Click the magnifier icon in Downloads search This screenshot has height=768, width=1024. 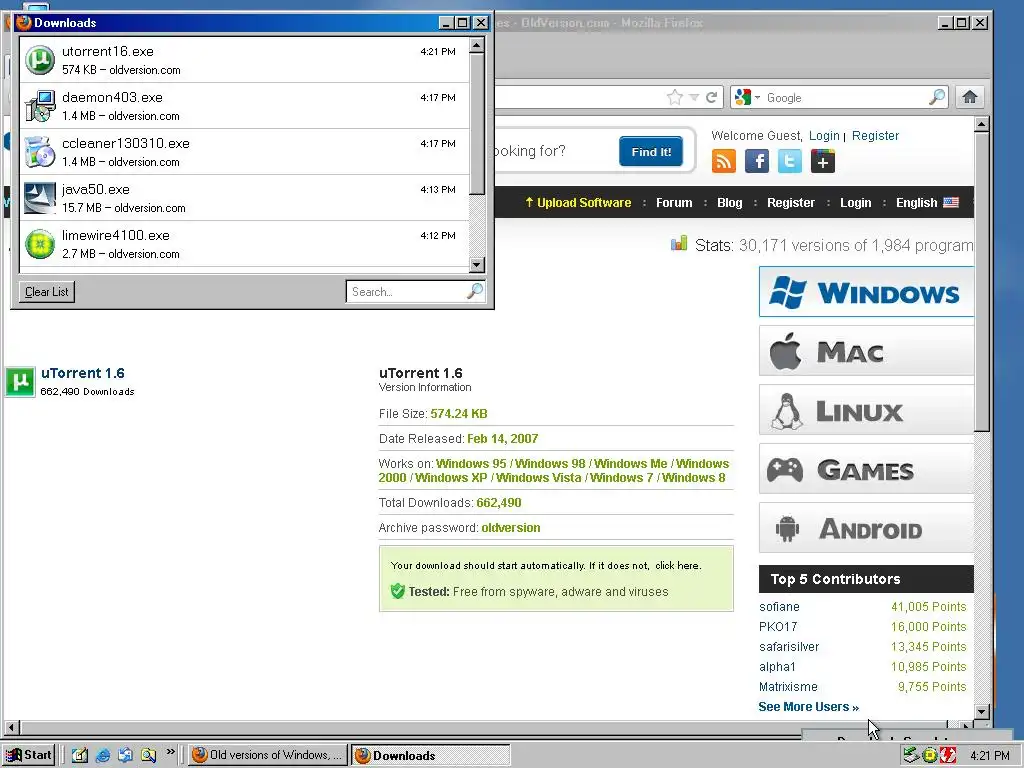475,291
